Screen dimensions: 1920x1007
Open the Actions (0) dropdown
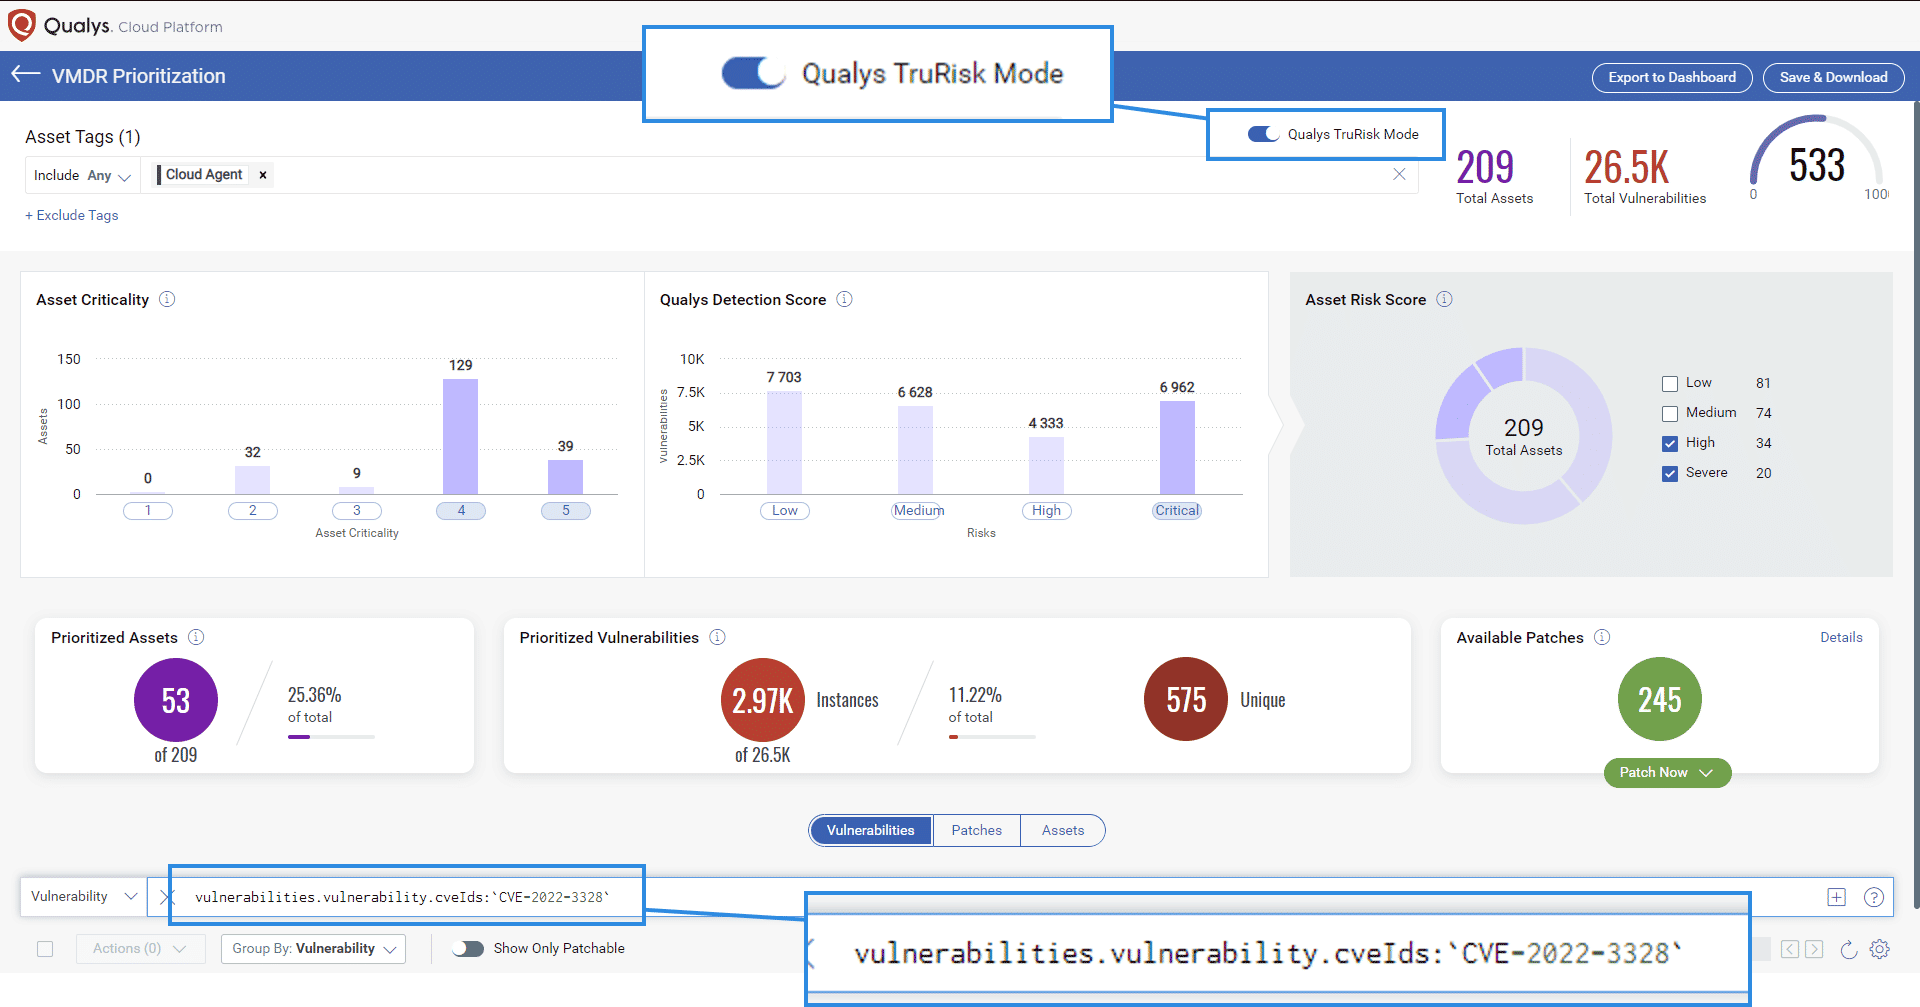(140, 948)
